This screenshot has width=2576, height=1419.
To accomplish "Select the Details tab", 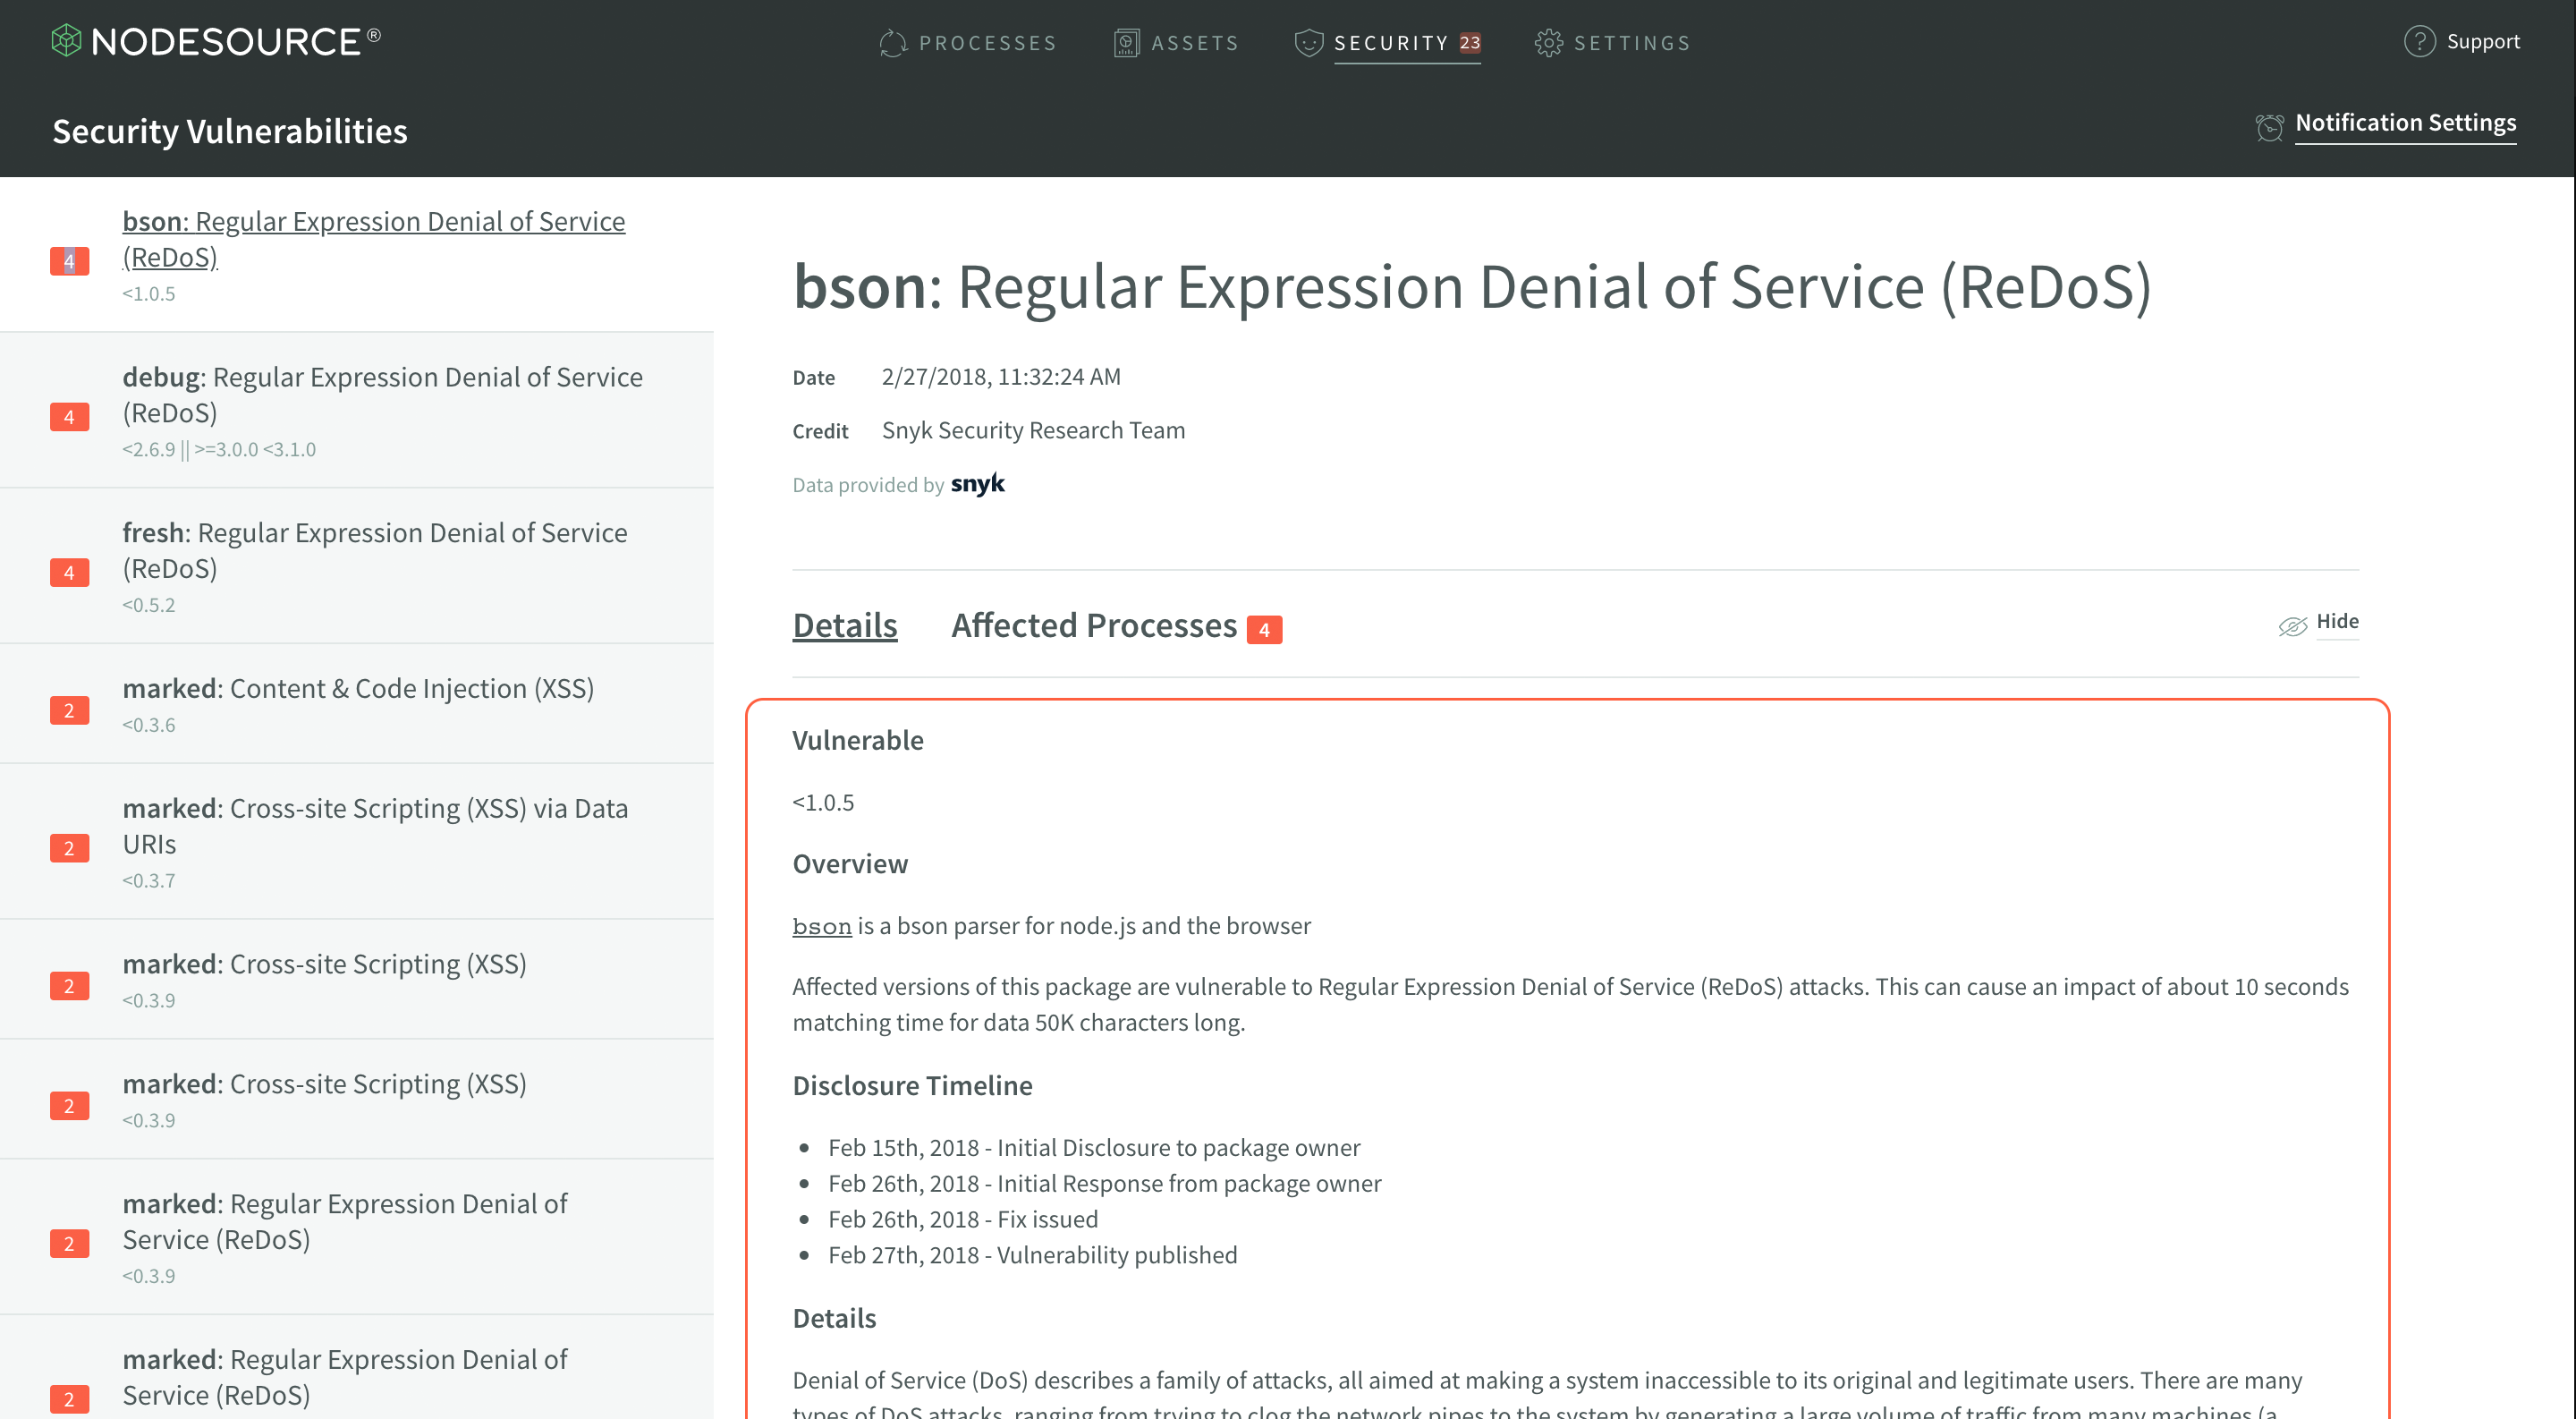I will 844,626.
